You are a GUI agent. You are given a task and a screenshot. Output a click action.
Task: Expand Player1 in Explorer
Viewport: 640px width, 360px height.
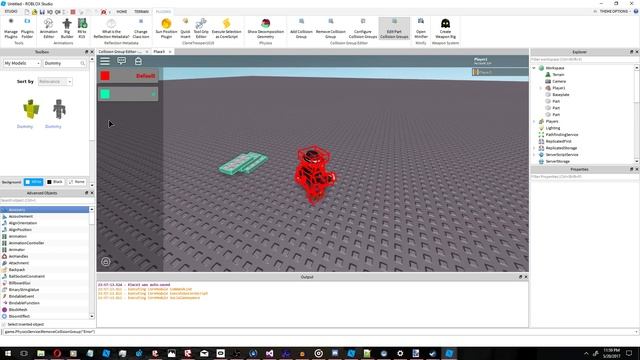point(540,88)
